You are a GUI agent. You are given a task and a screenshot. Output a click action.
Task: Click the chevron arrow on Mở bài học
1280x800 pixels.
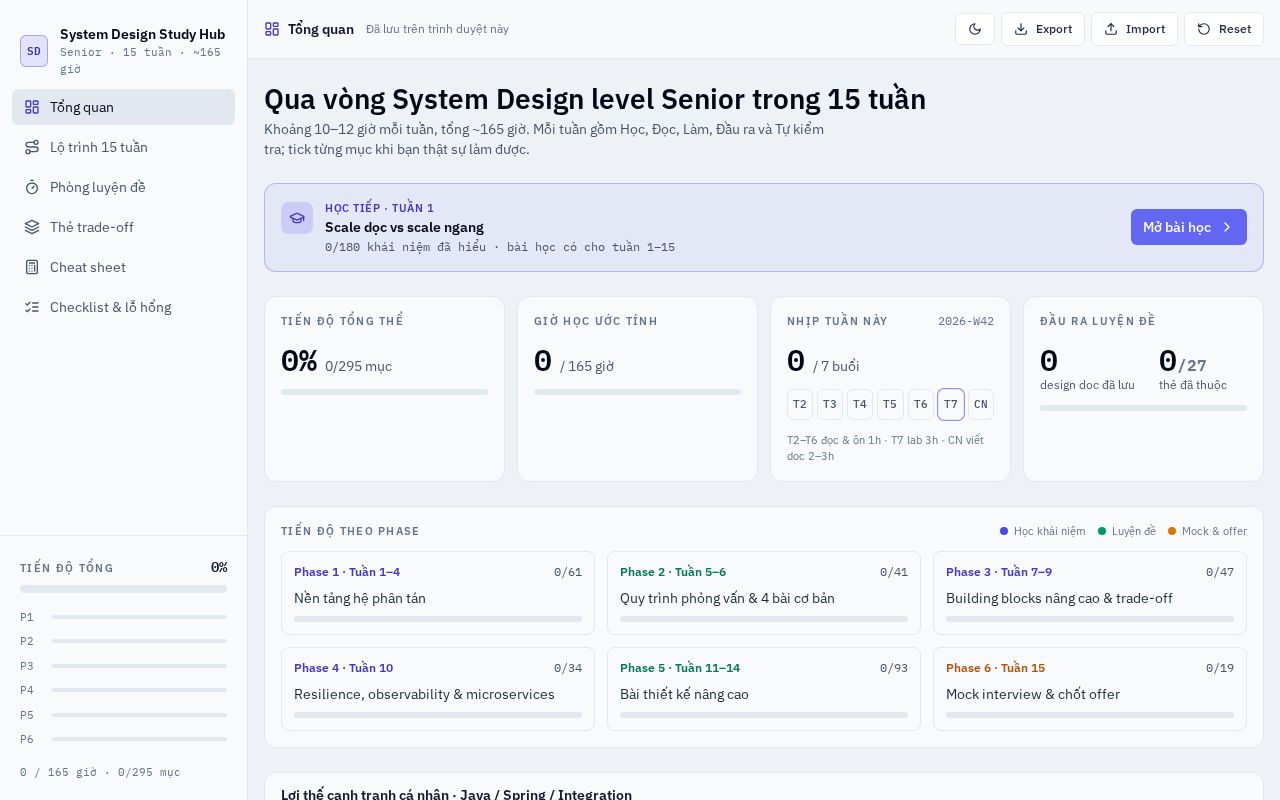pos(1227,227)
